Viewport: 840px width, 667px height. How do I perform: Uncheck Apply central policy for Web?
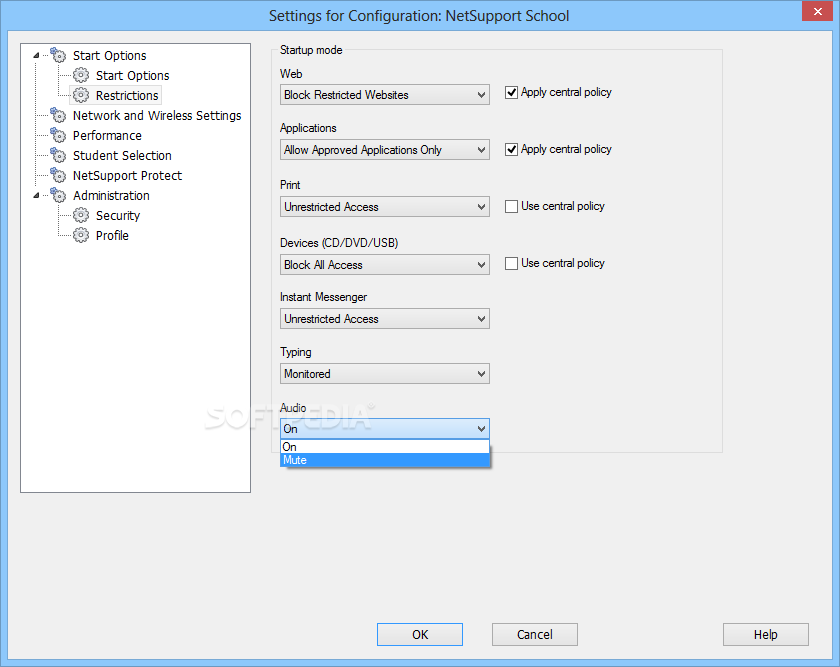tap(512, 93)
